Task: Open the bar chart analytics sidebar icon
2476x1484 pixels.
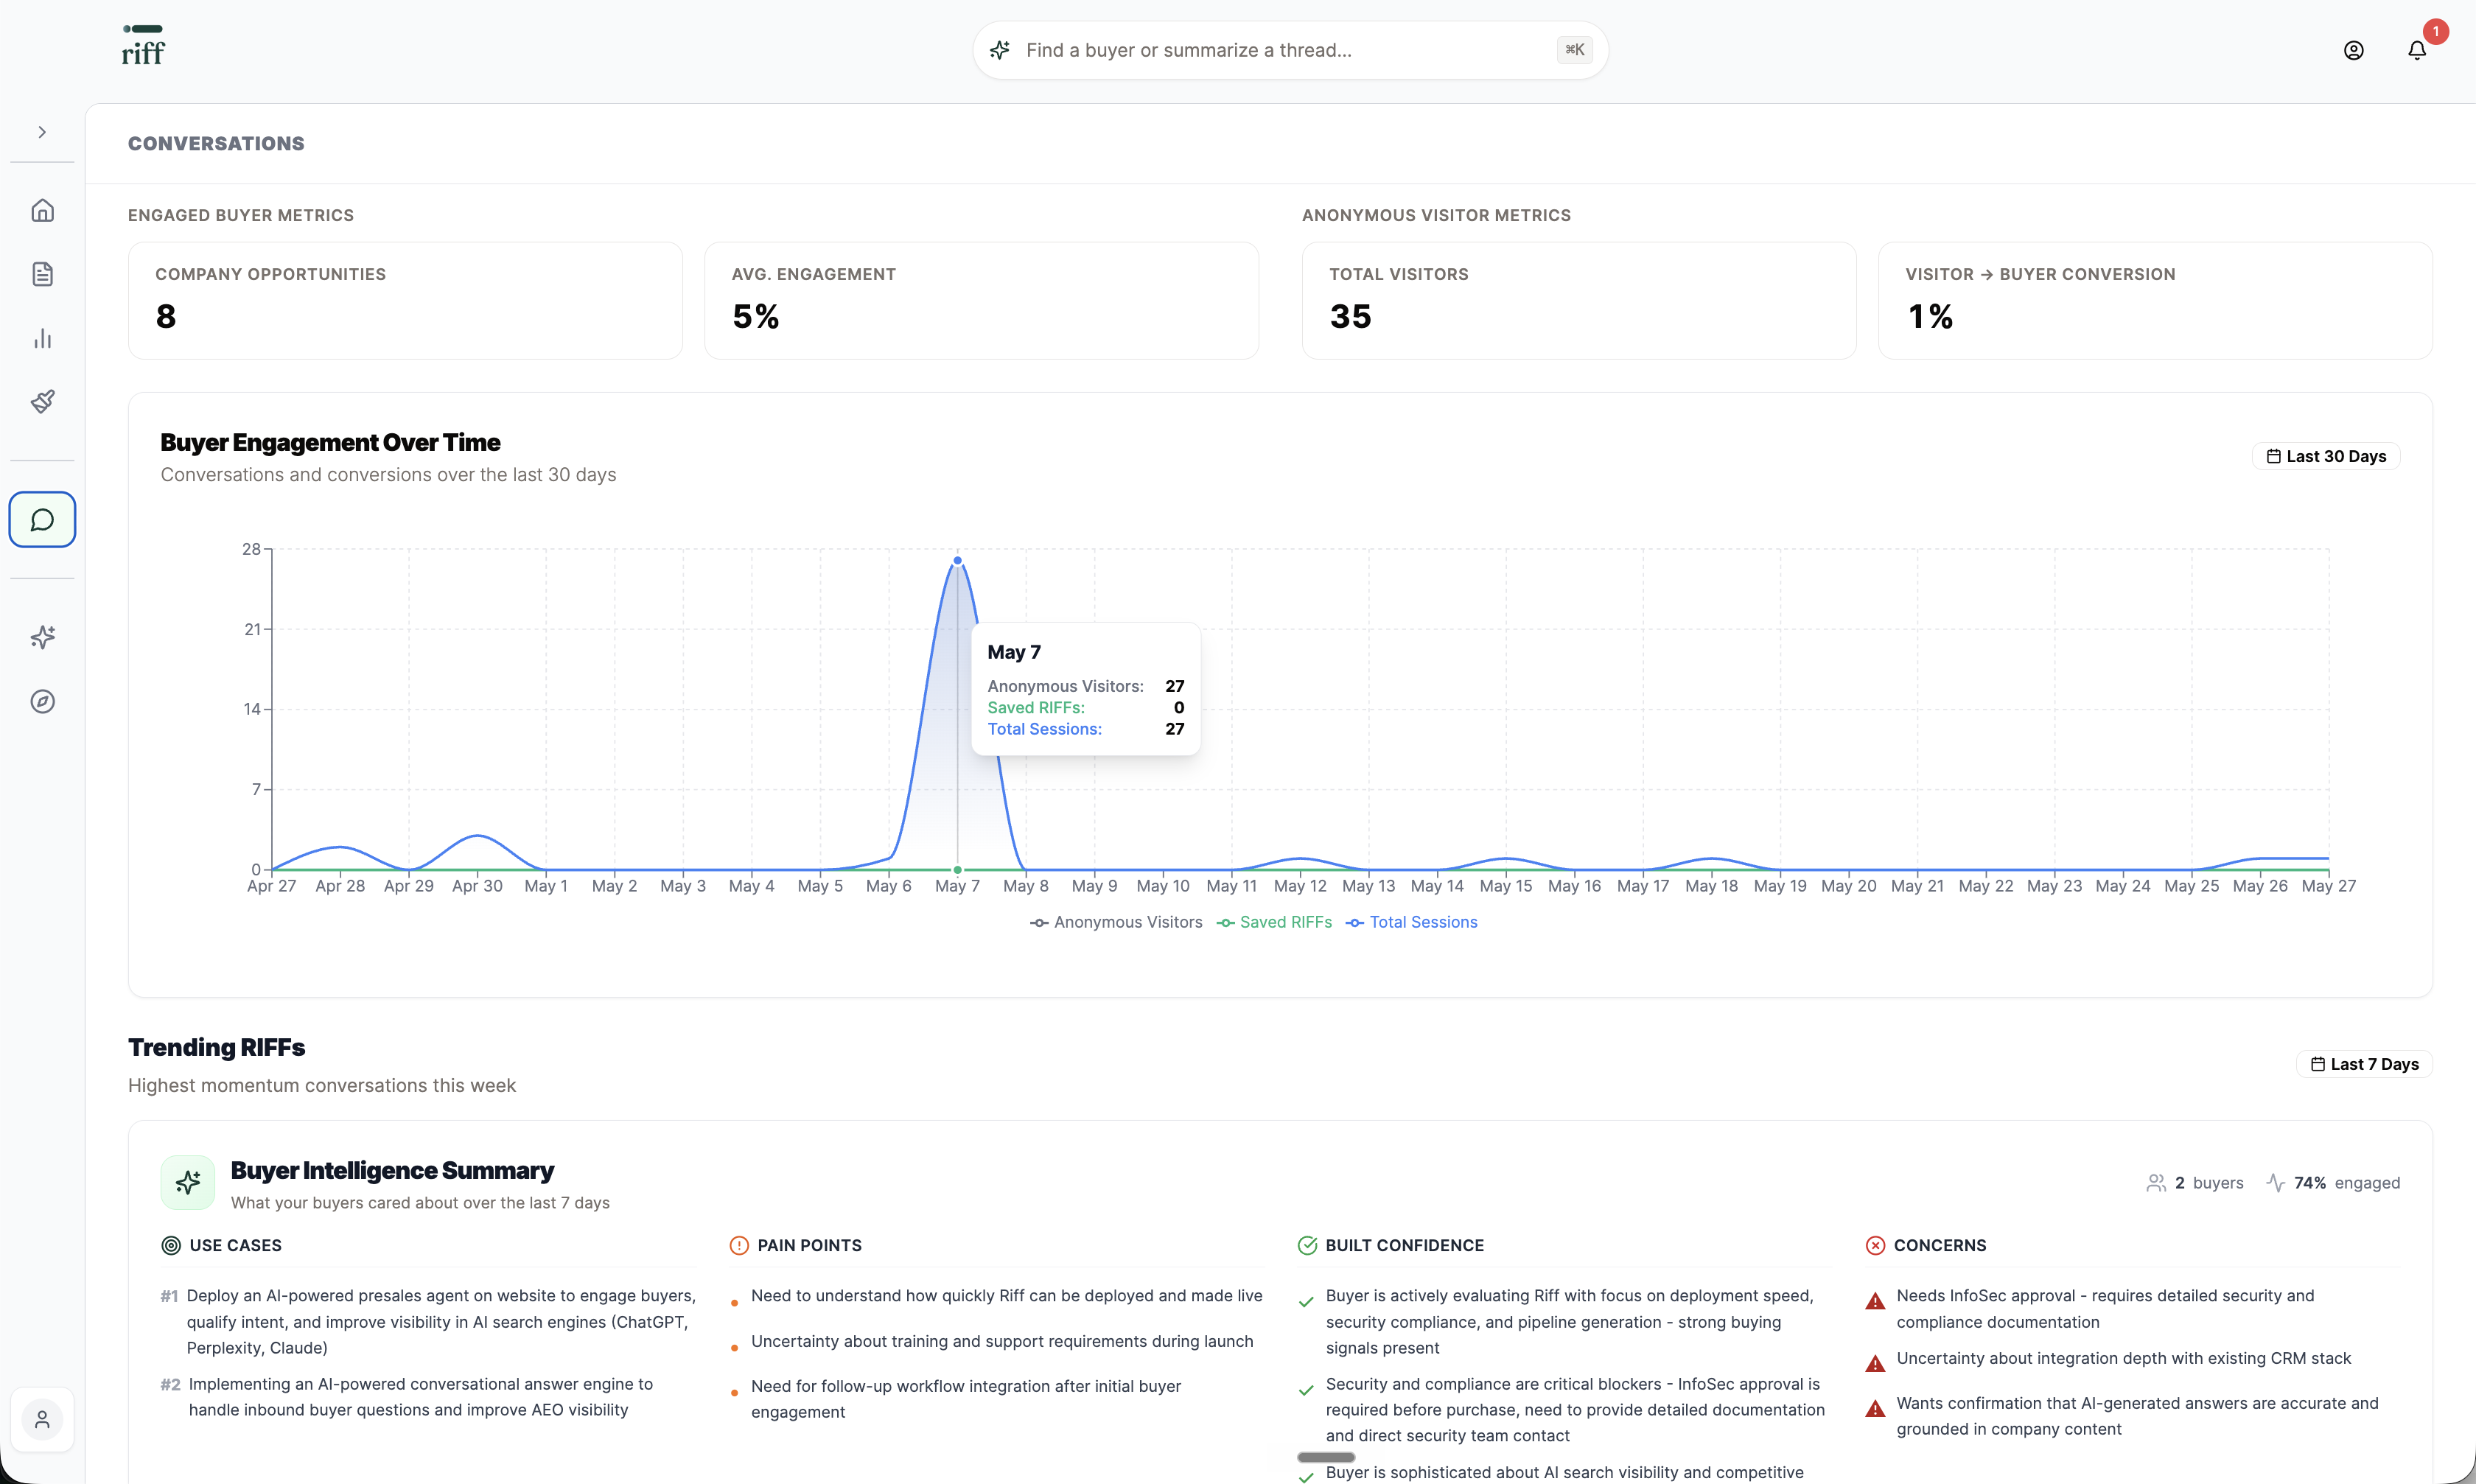Action: 42,338
